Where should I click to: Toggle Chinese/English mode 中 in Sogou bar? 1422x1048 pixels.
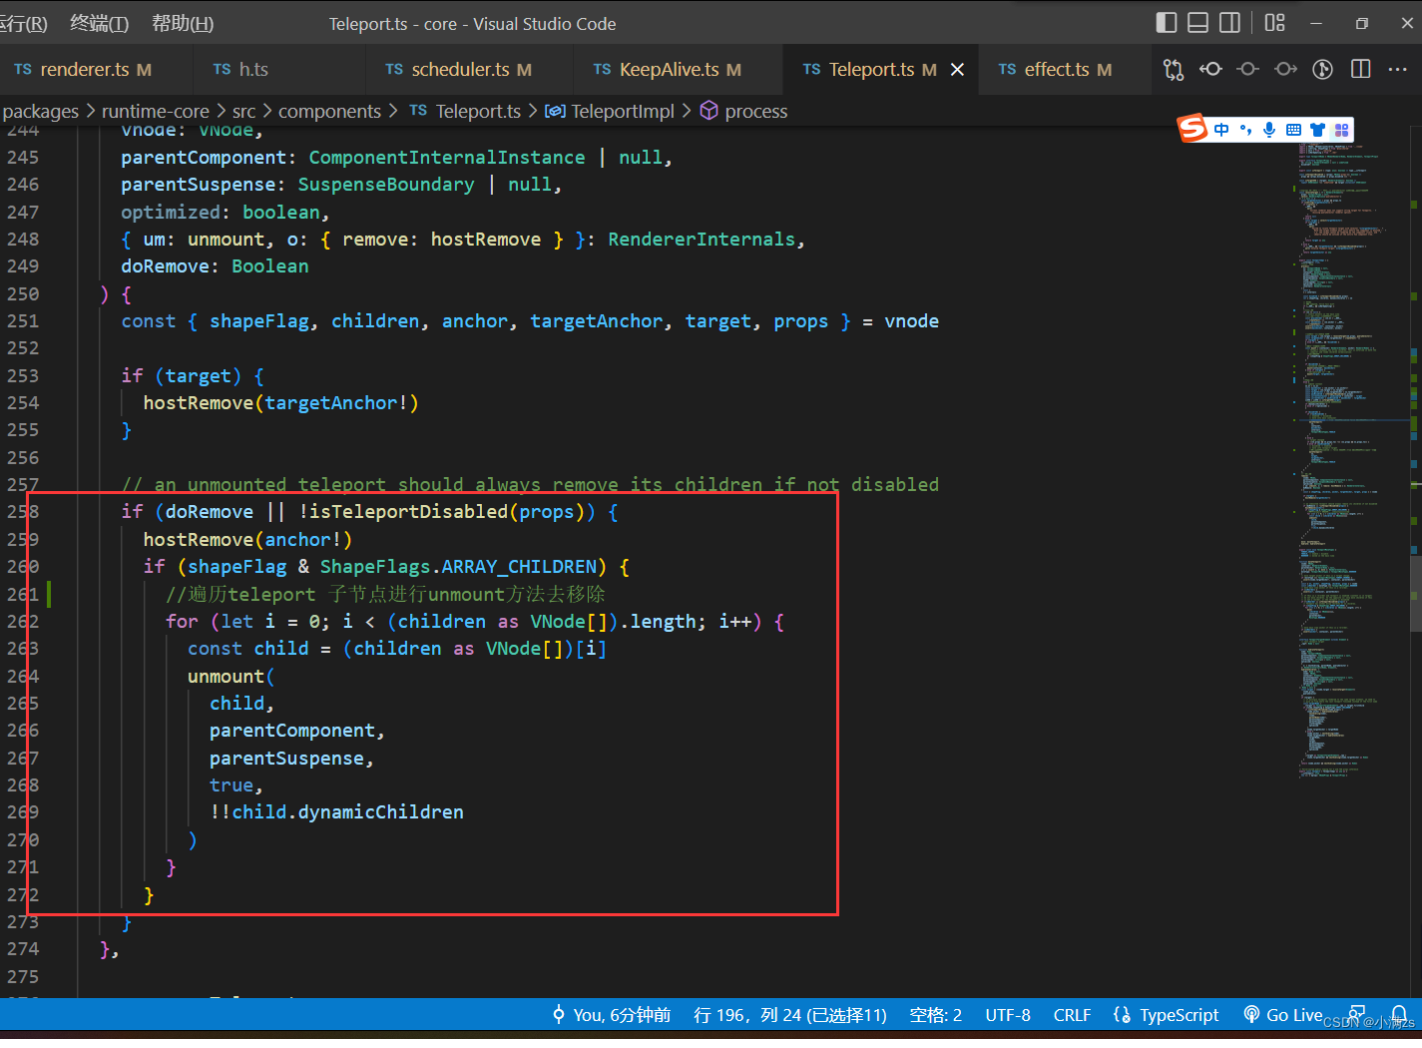1222,130
